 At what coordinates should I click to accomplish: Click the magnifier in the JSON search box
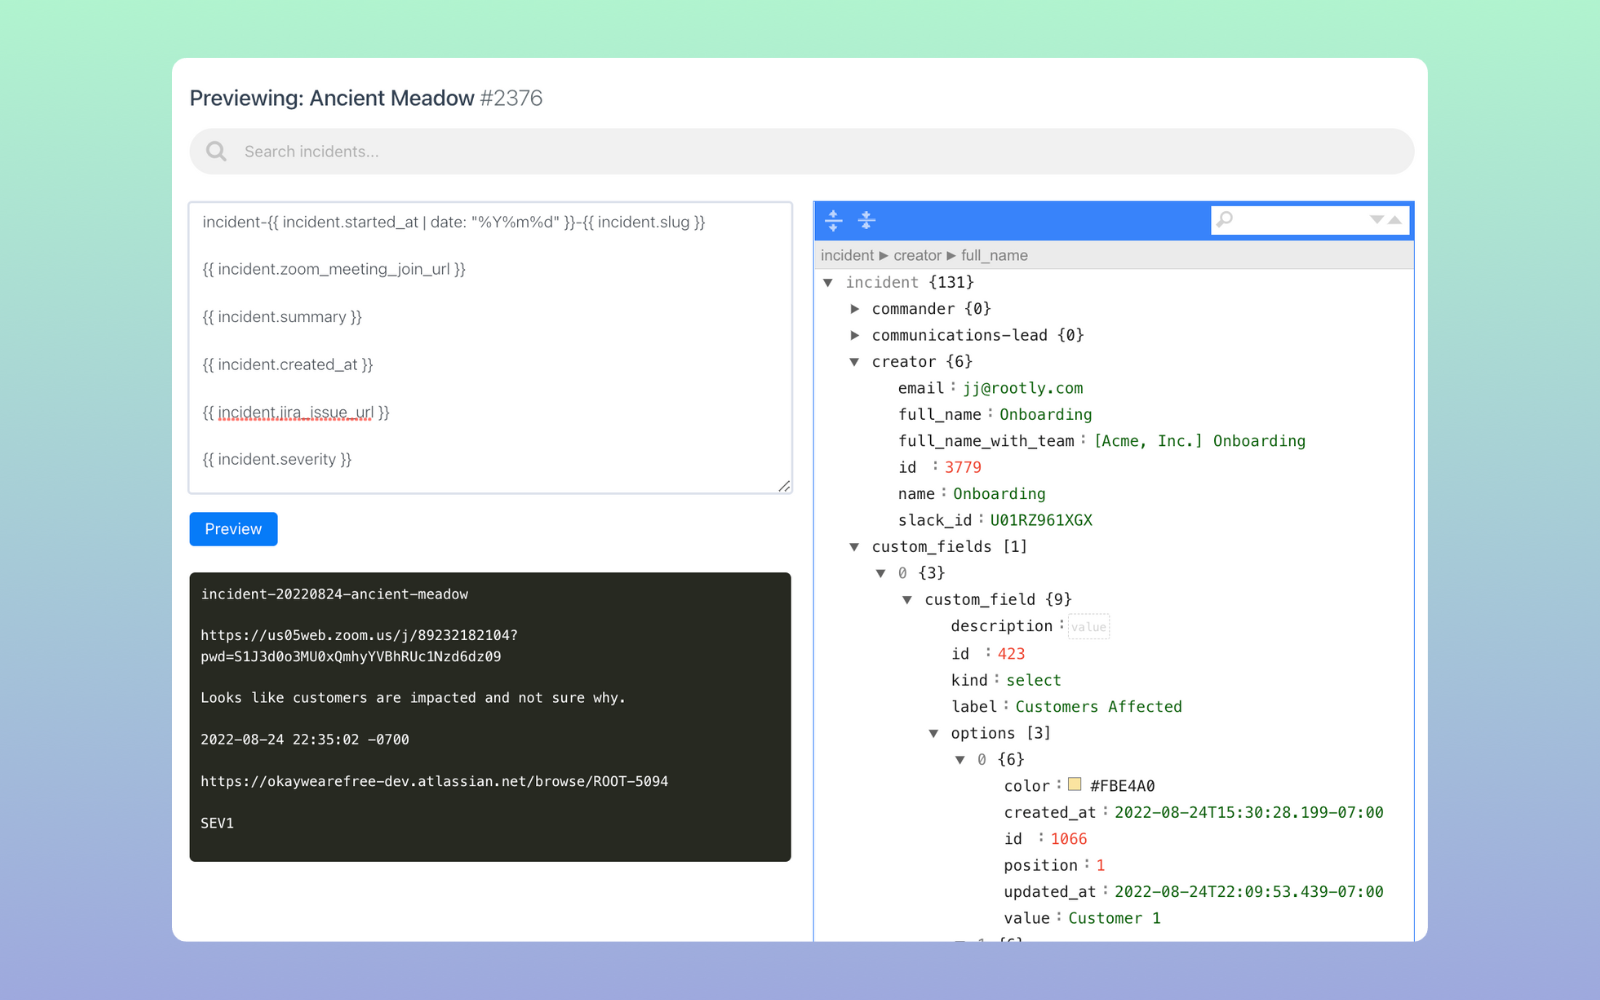(1225, 219)
